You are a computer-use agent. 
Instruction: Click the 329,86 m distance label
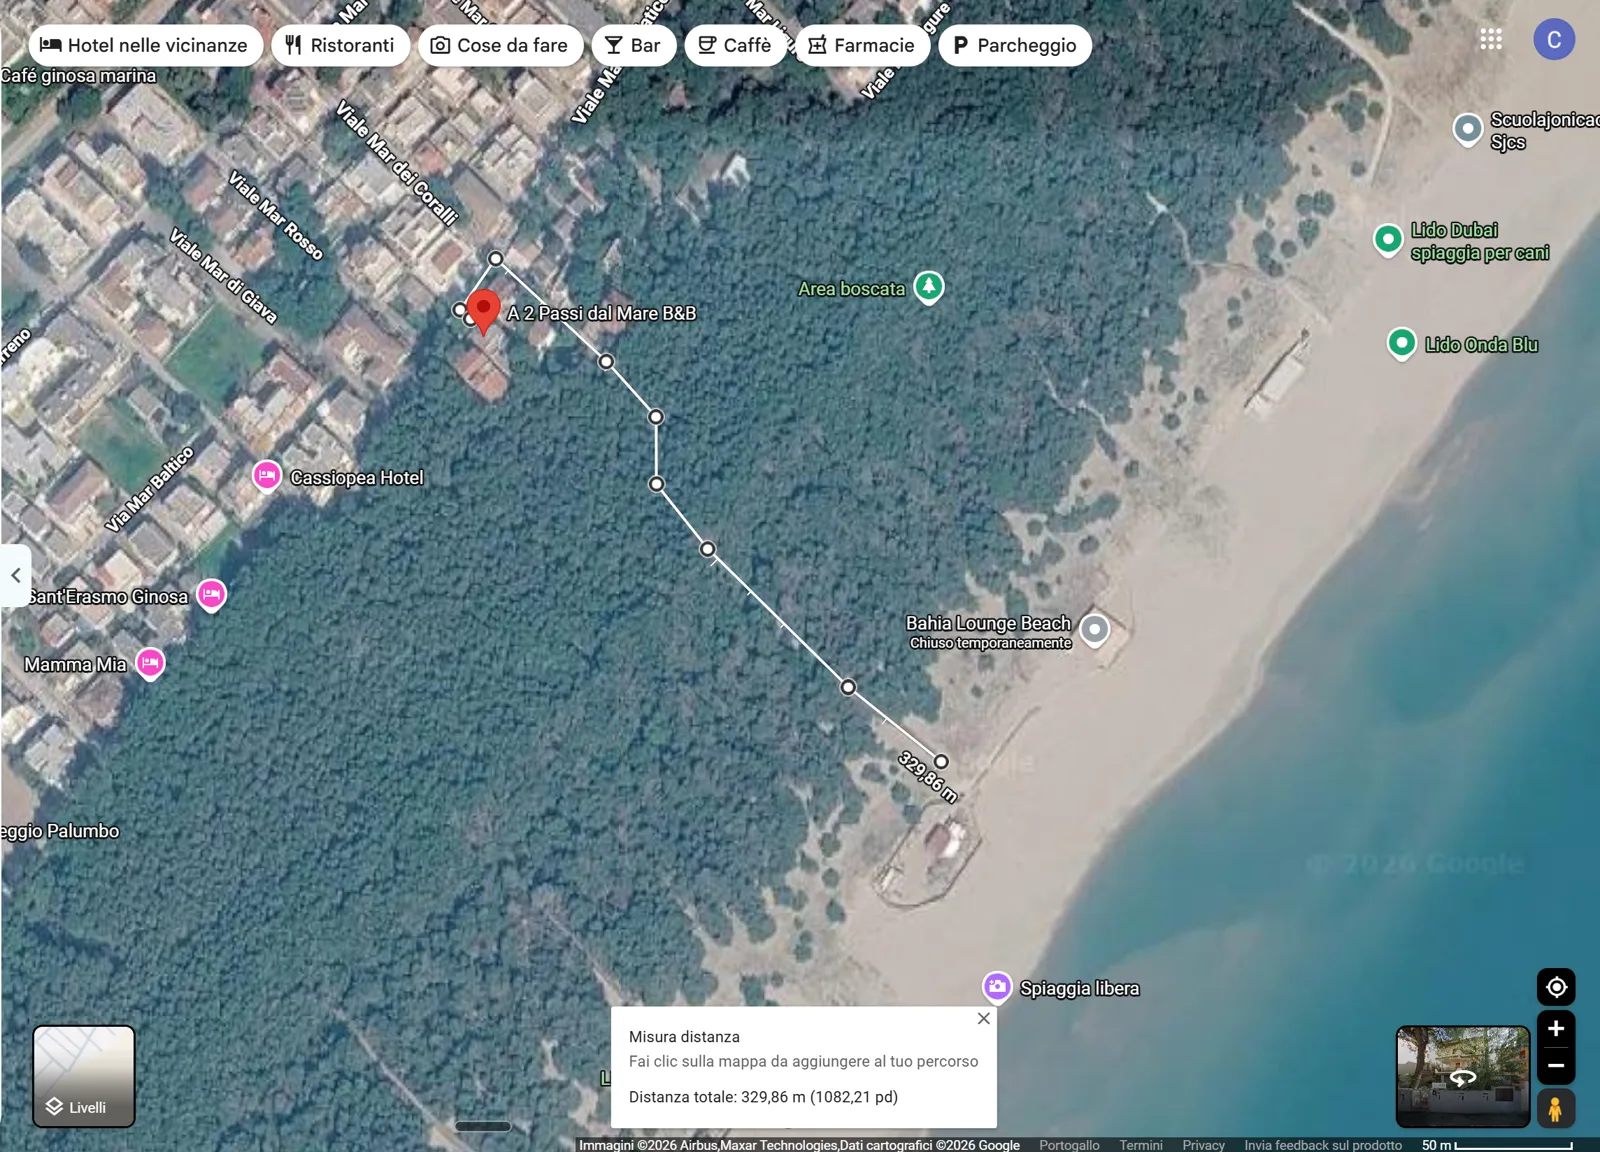(927, 776)
